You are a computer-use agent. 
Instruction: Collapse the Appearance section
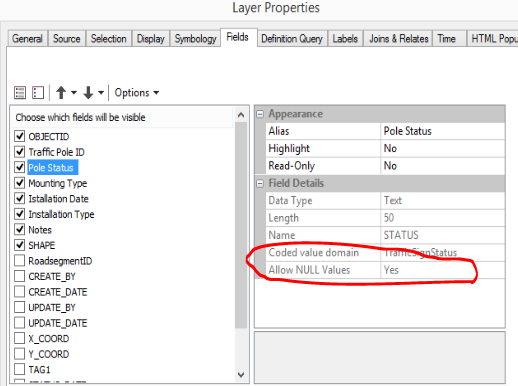click(x=260, y=114)
